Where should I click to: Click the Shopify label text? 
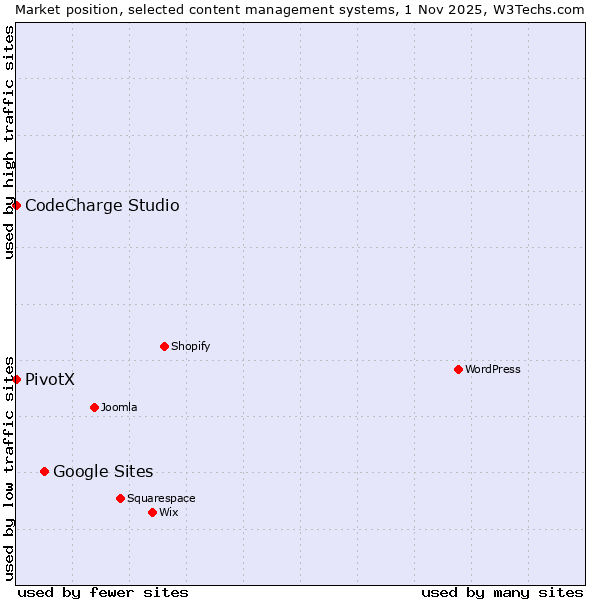(190, 347)
